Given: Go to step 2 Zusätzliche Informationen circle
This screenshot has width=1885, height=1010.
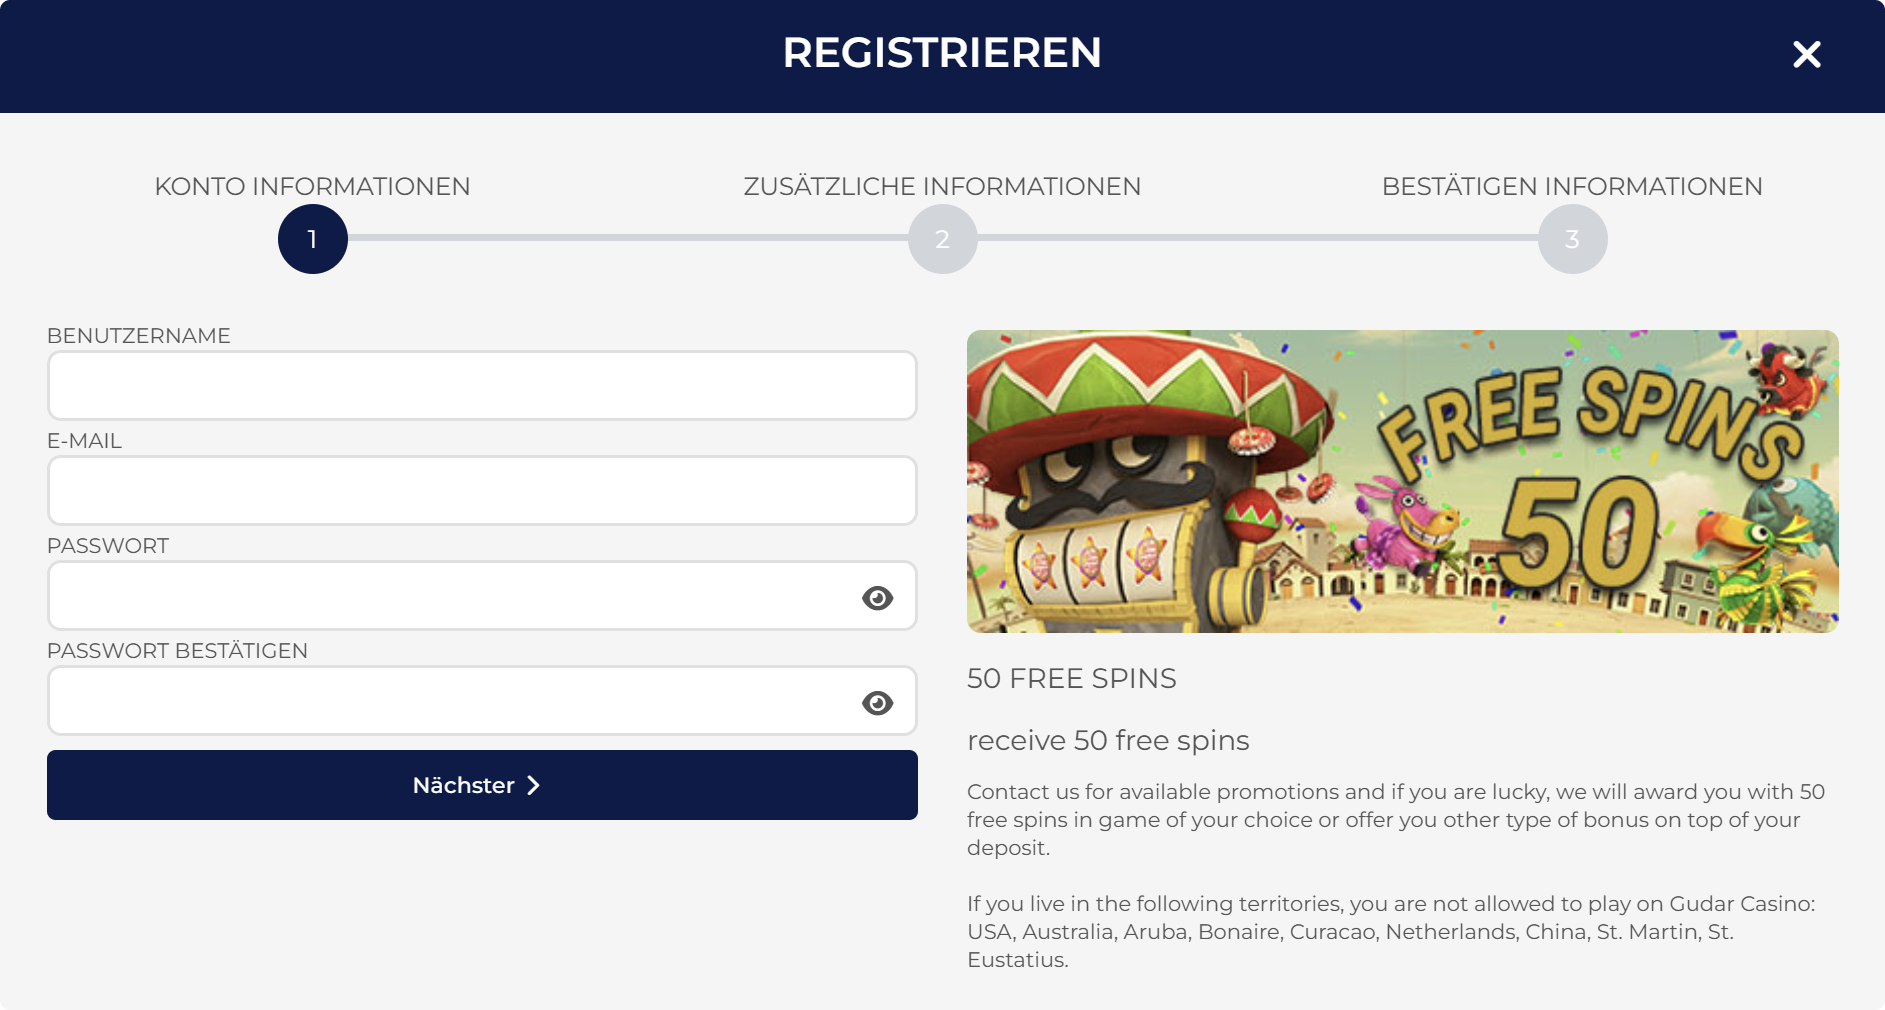Looking at the screenshot, I should click(x=942, y=239).
